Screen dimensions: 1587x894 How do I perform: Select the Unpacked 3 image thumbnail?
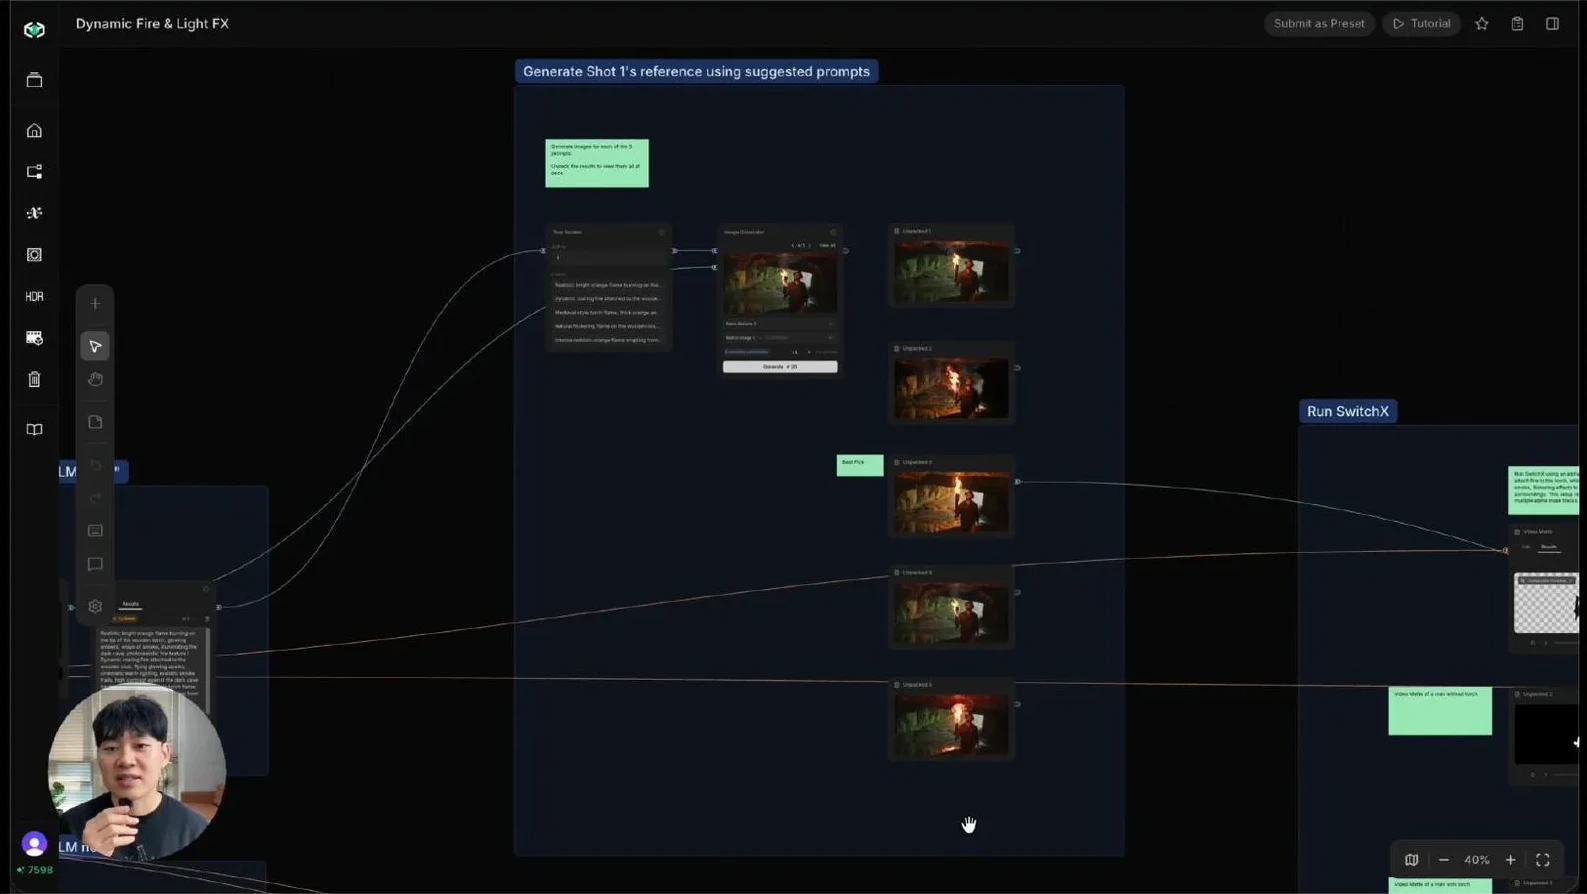point(951,502)
